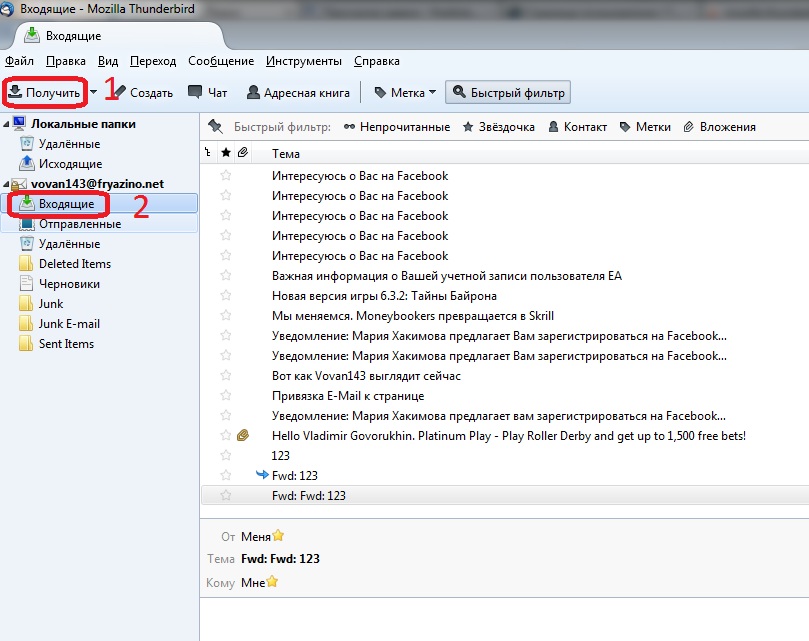Sort messages by the Тема column header
The height and width of the screenshot is (641, 809).
click(286, 154)
